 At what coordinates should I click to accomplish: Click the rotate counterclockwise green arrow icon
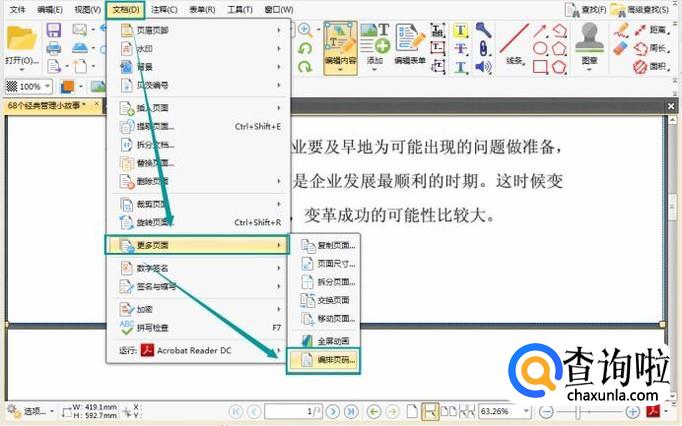[x=305, y=48]
